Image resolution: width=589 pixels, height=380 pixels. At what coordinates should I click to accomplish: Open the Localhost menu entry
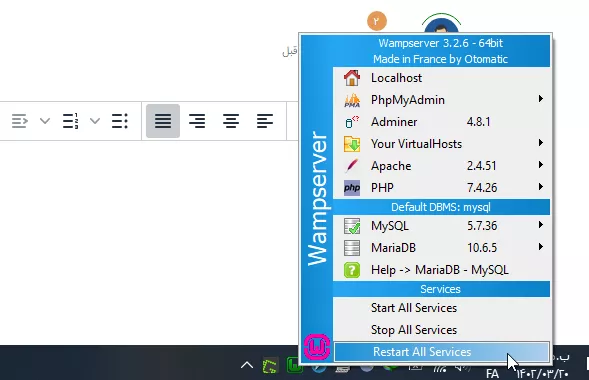pos(441,78)
